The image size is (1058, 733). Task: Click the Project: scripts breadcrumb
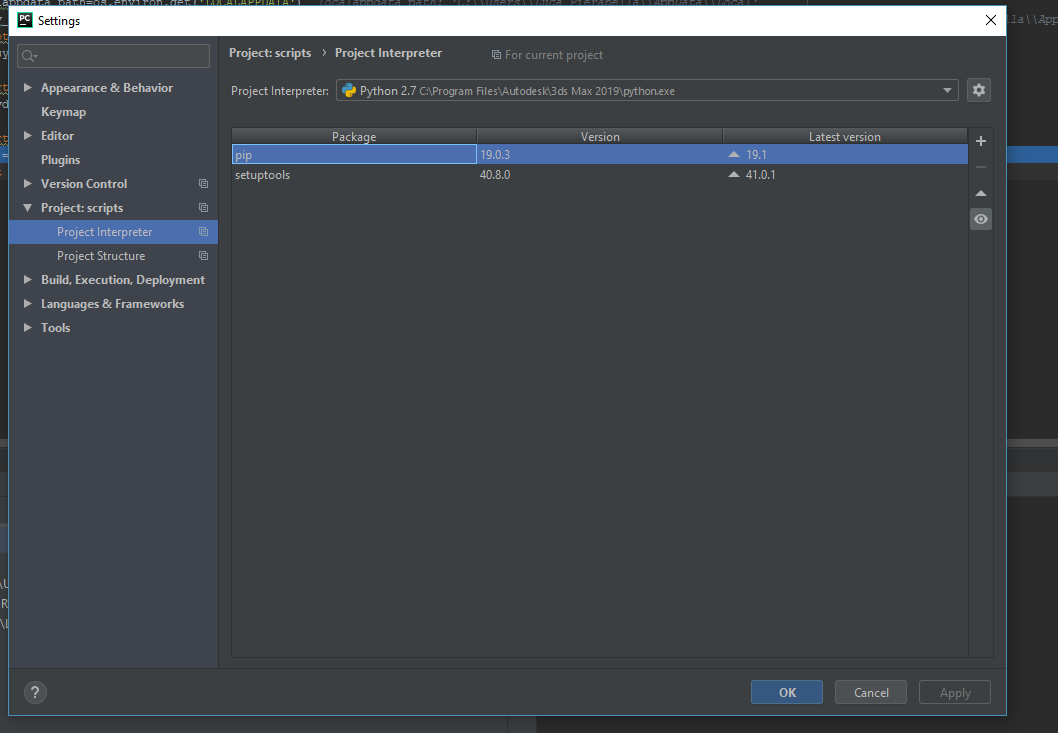[x=270, y=53]
